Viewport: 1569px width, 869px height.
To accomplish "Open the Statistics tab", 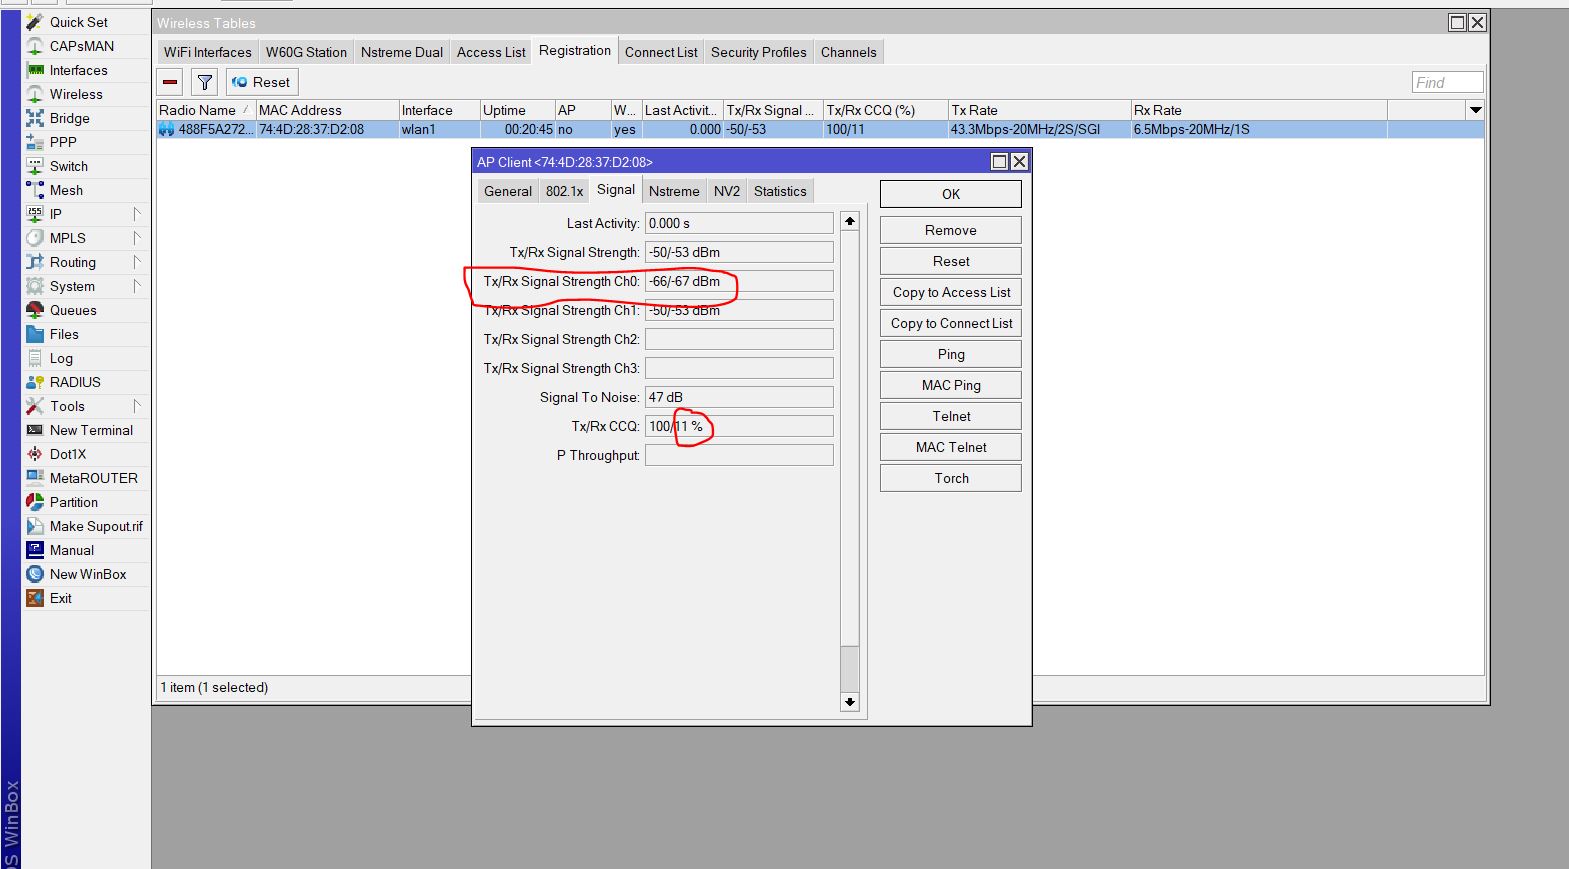I will coord(780,191).
